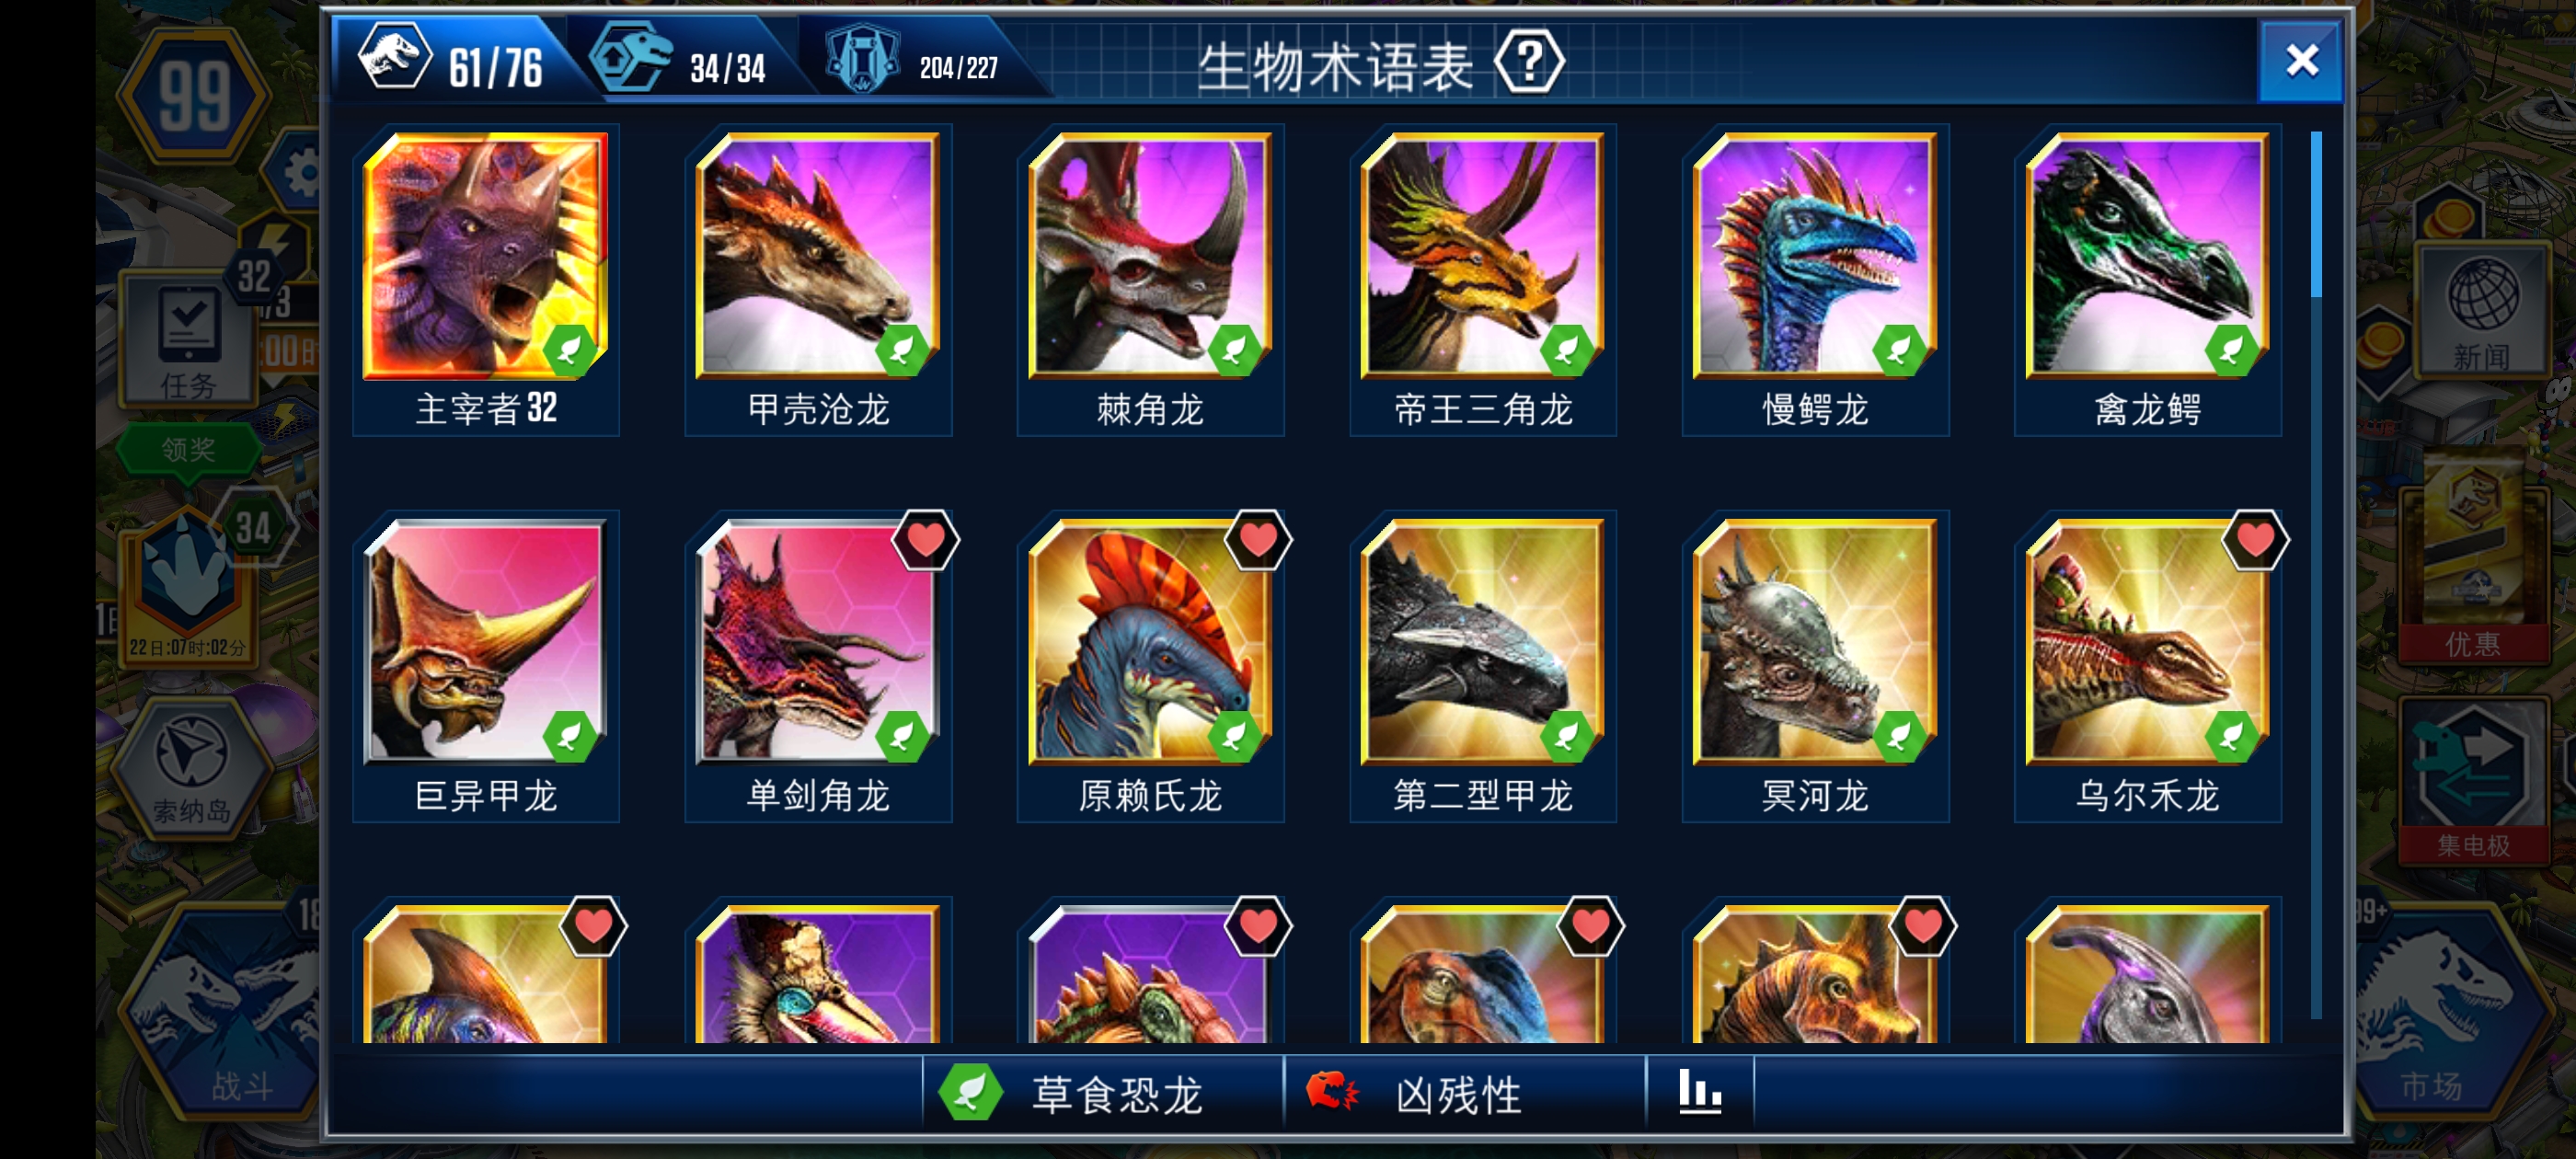Click the bar chart sort order icon
The height and width of the screenshot is (1159, 2576).
click(1699, 1092)
